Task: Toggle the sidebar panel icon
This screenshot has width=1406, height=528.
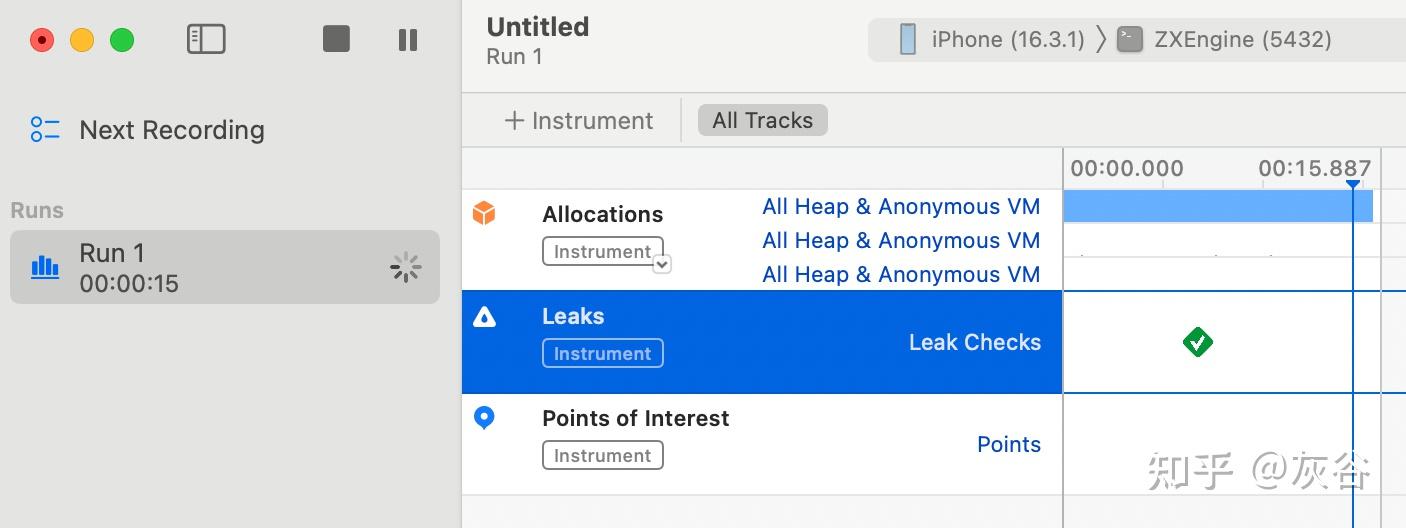Action: click(x=206, y=39)
